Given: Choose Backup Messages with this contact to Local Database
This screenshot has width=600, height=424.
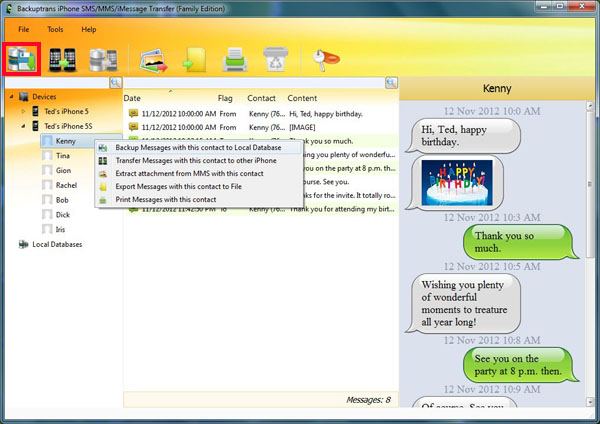Looking at the screenshot, I should pyautogui.click(x=198, y=148).
